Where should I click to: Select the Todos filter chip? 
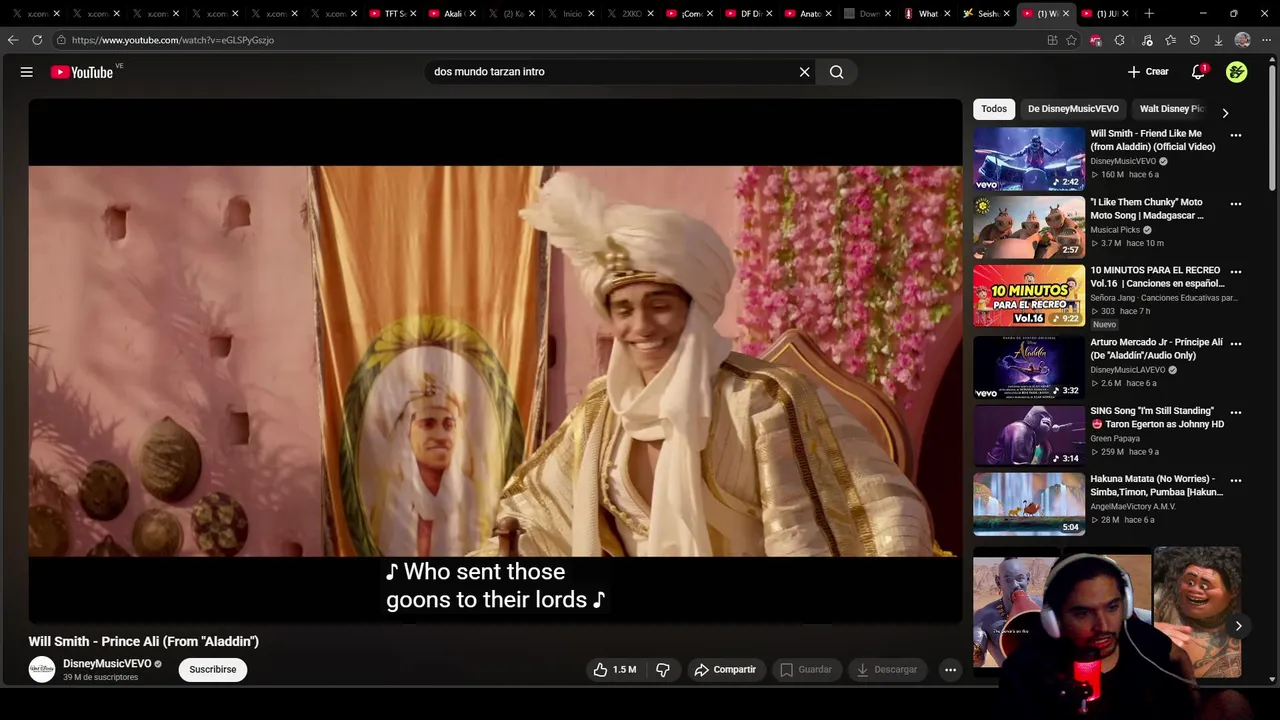coord(994,109)
